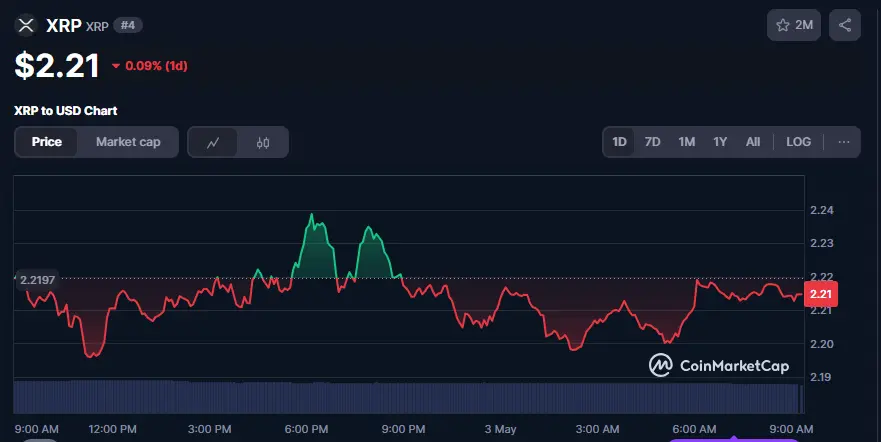Click the green peak near 6:00 PM

(x=311, y=215)
